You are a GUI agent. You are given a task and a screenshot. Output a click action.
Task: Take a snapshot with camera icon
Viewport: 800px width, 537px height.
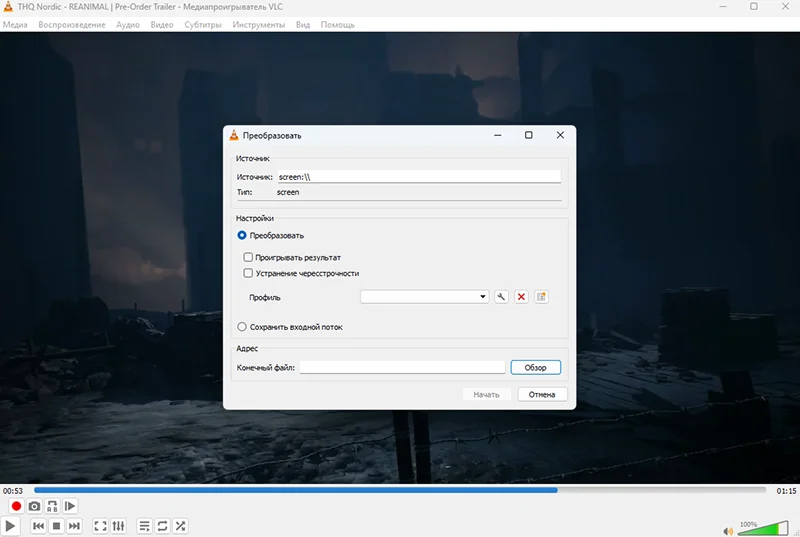tap(34, 507)
